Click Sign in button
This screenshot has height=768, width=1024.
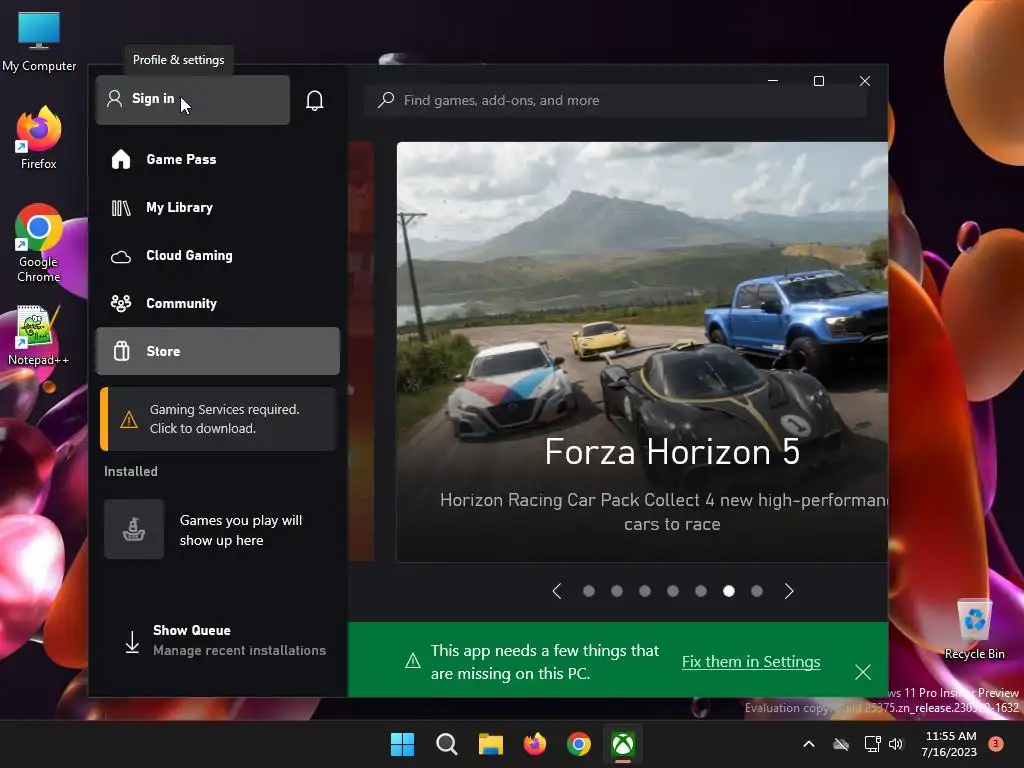click(x=193, y=99)
